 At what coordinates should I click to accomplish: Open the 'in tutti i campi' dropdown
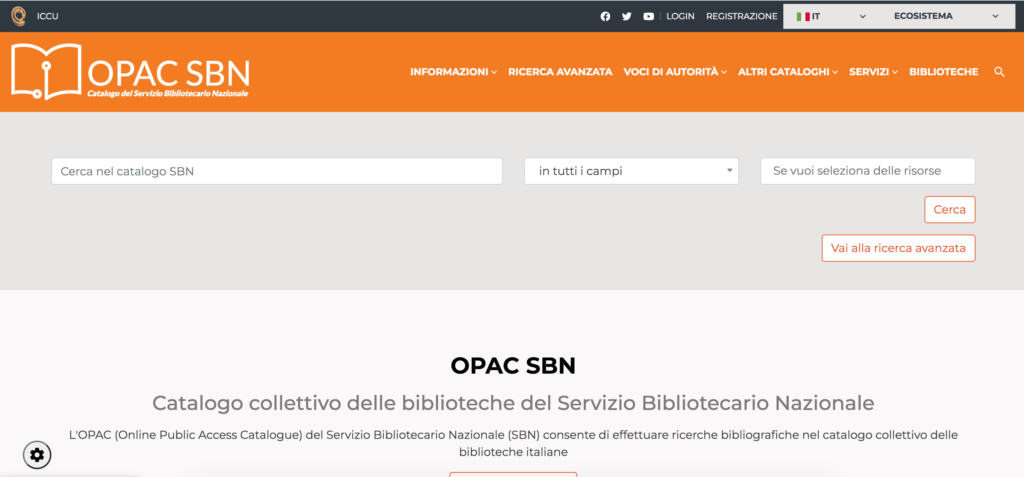[632, 171]
